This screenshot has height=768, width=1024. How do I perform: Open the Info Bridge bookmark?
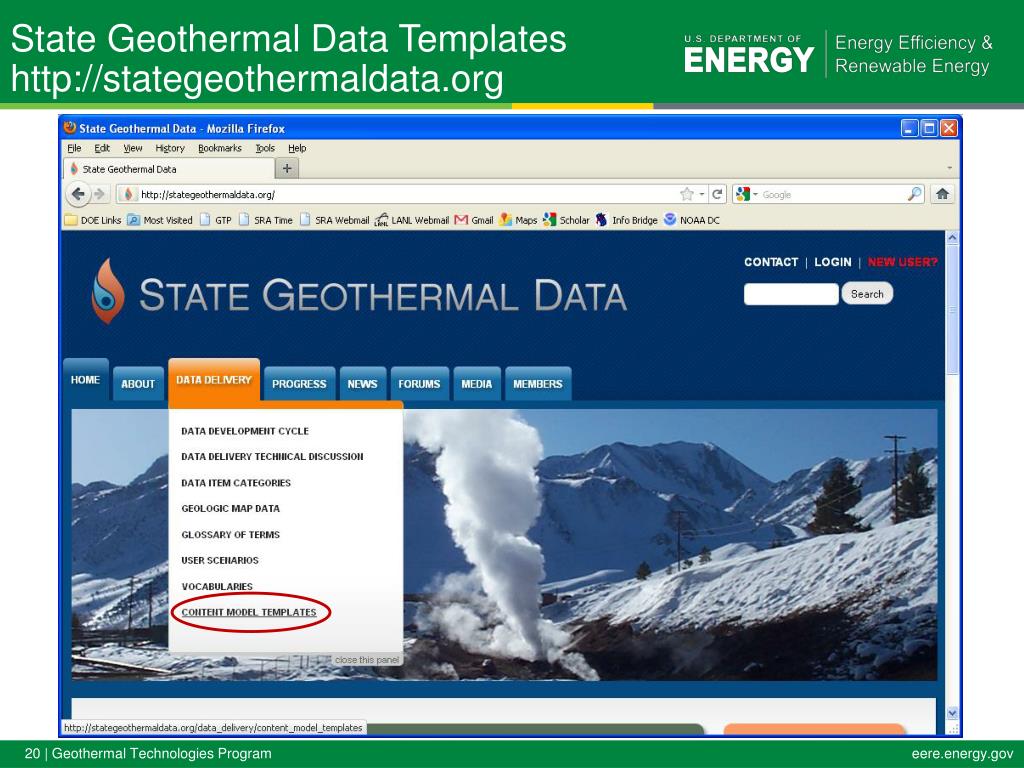626,220
